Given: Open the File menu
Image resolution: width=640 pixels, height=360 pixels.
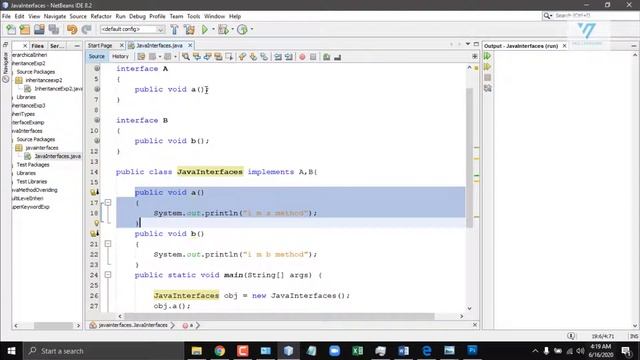Looking at the screenshot, I should (x=6, y=16).
